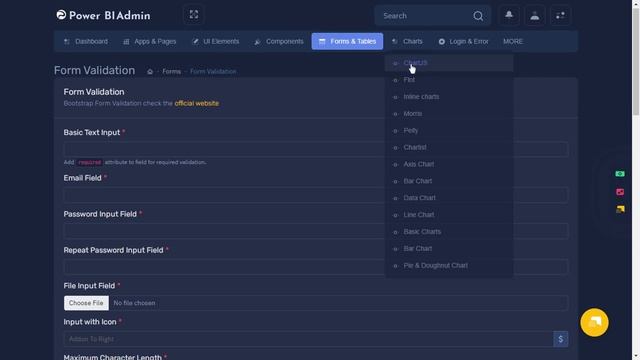Open the user profile icon

pos(534,16)
